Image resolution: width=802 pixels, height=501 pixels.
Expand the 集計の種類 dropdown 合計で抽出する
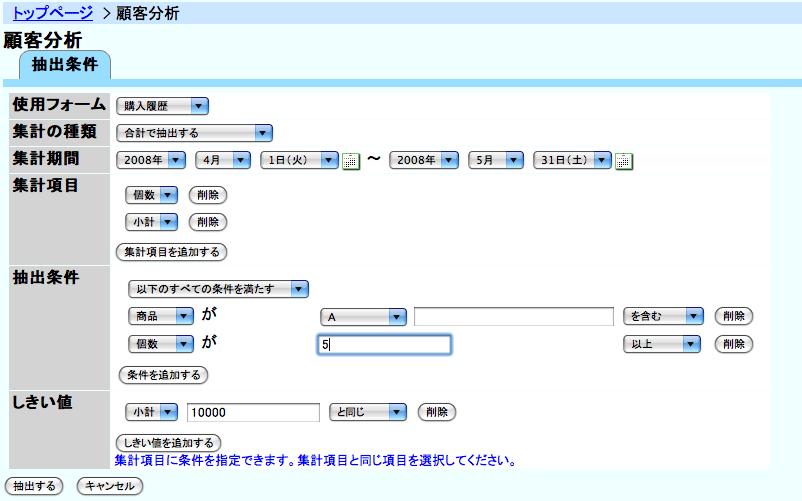(x=195, y=132)
